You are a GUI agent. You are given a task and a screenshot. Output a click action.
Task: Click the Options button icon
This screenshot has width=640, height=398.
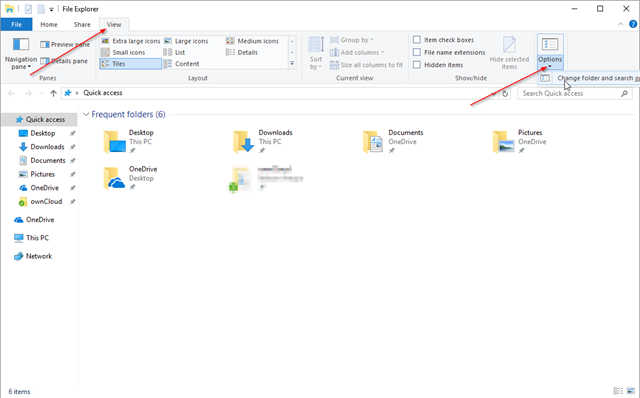[550, 44]
